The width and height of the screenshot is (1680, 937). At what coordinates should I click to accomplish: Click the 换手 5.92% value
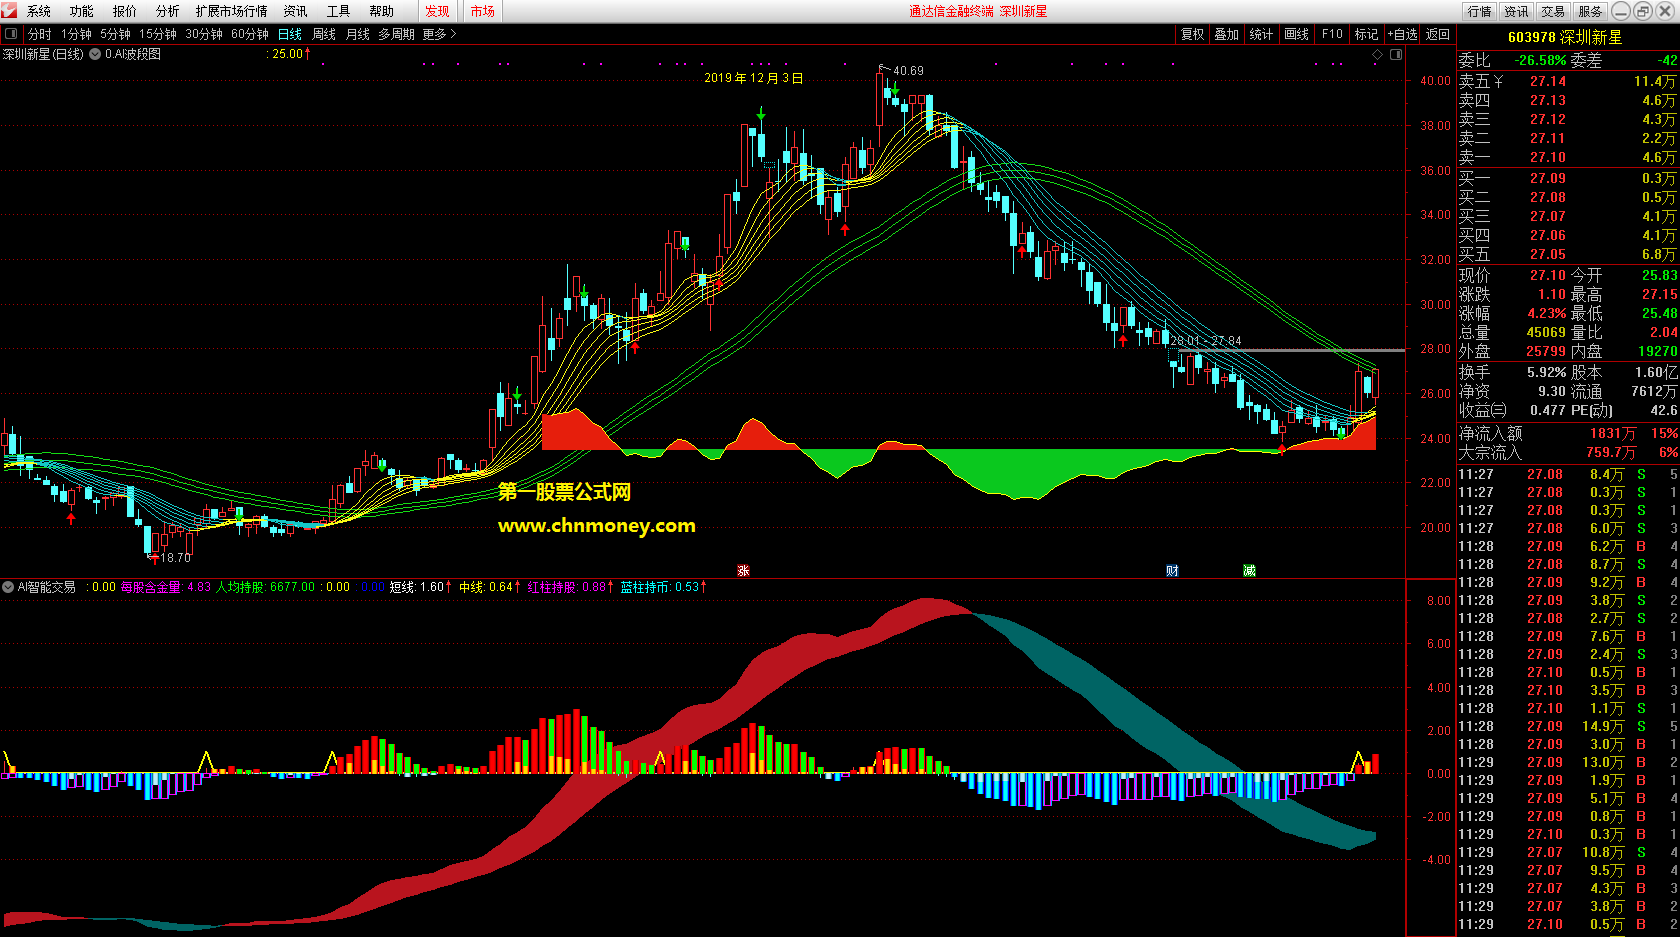click(x=1547, y=372)
